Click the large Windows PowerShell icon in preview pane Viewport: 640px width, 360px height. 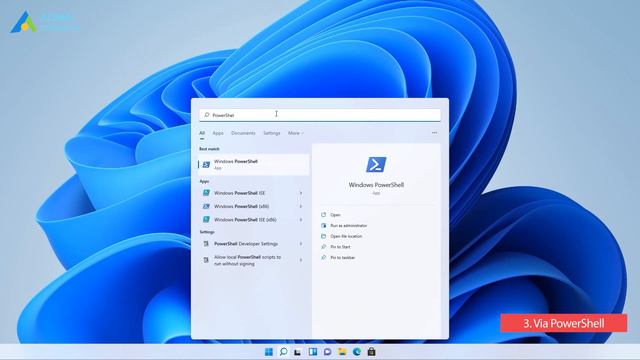376,164
